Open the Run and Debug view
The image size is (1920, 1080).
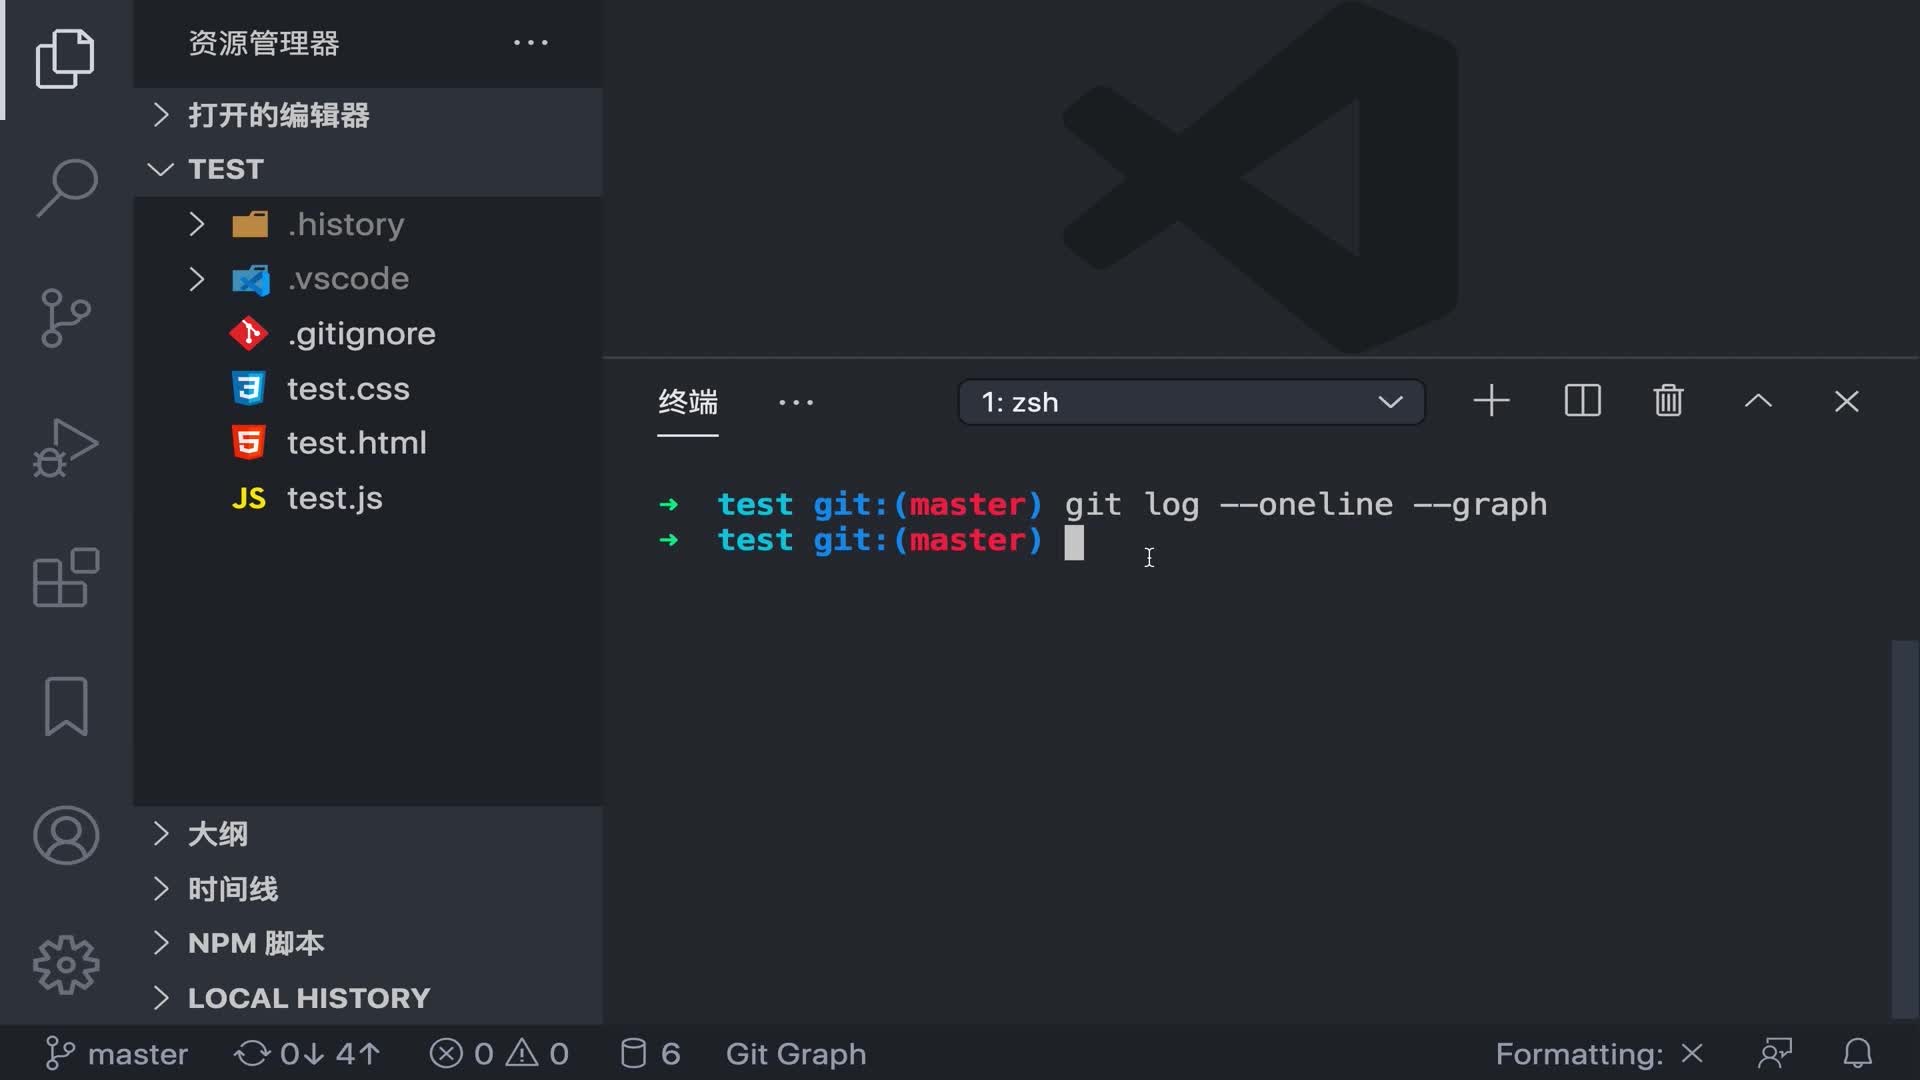pyautogui.click(x=66, y=447)
